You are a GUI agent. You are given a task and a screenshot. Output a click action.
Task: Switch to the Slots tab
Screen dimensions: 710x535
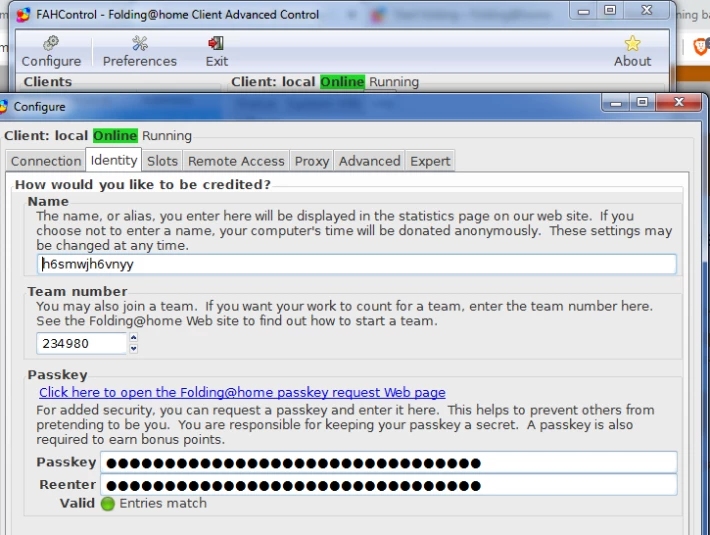162,161
